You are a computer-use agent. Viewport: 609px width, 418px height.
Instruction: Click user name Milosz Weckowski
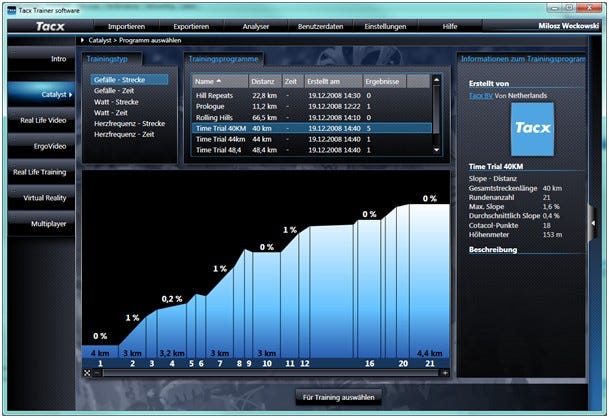click(x=568, y=26)
